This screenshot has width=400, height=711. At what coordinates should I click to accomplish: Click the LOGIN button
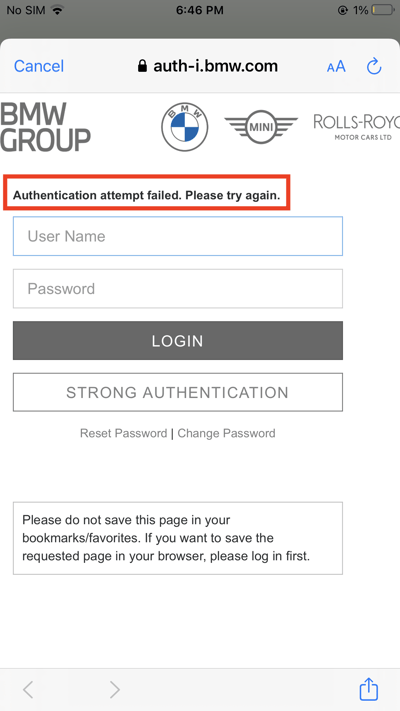(178, 341)
